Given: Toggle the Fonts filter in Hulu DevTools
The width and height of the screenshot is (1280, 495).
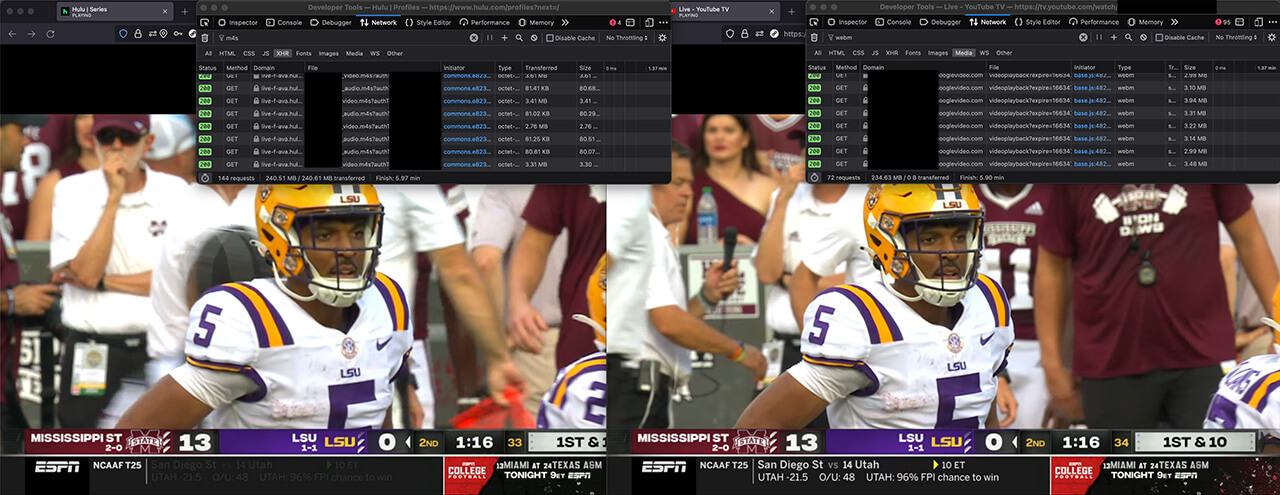Looking at the screenshot, I should [x=304, y=53].
